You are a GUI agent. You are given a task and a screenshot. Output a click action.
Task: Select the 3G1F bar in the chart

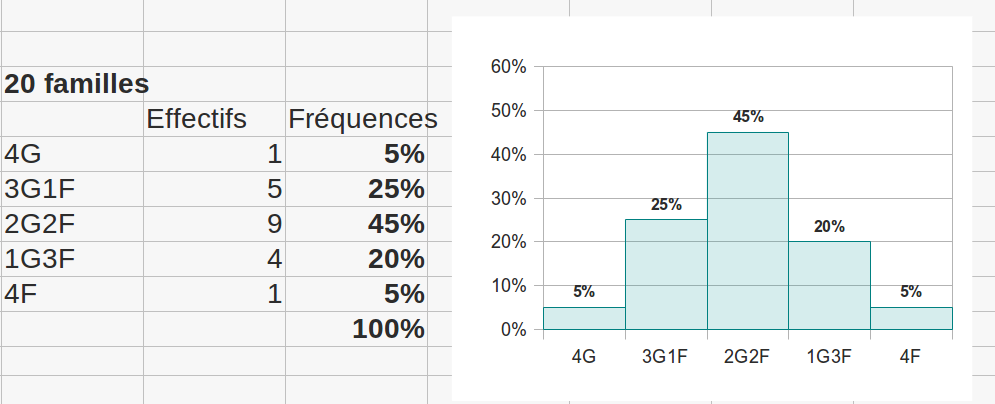pos(666,275)
